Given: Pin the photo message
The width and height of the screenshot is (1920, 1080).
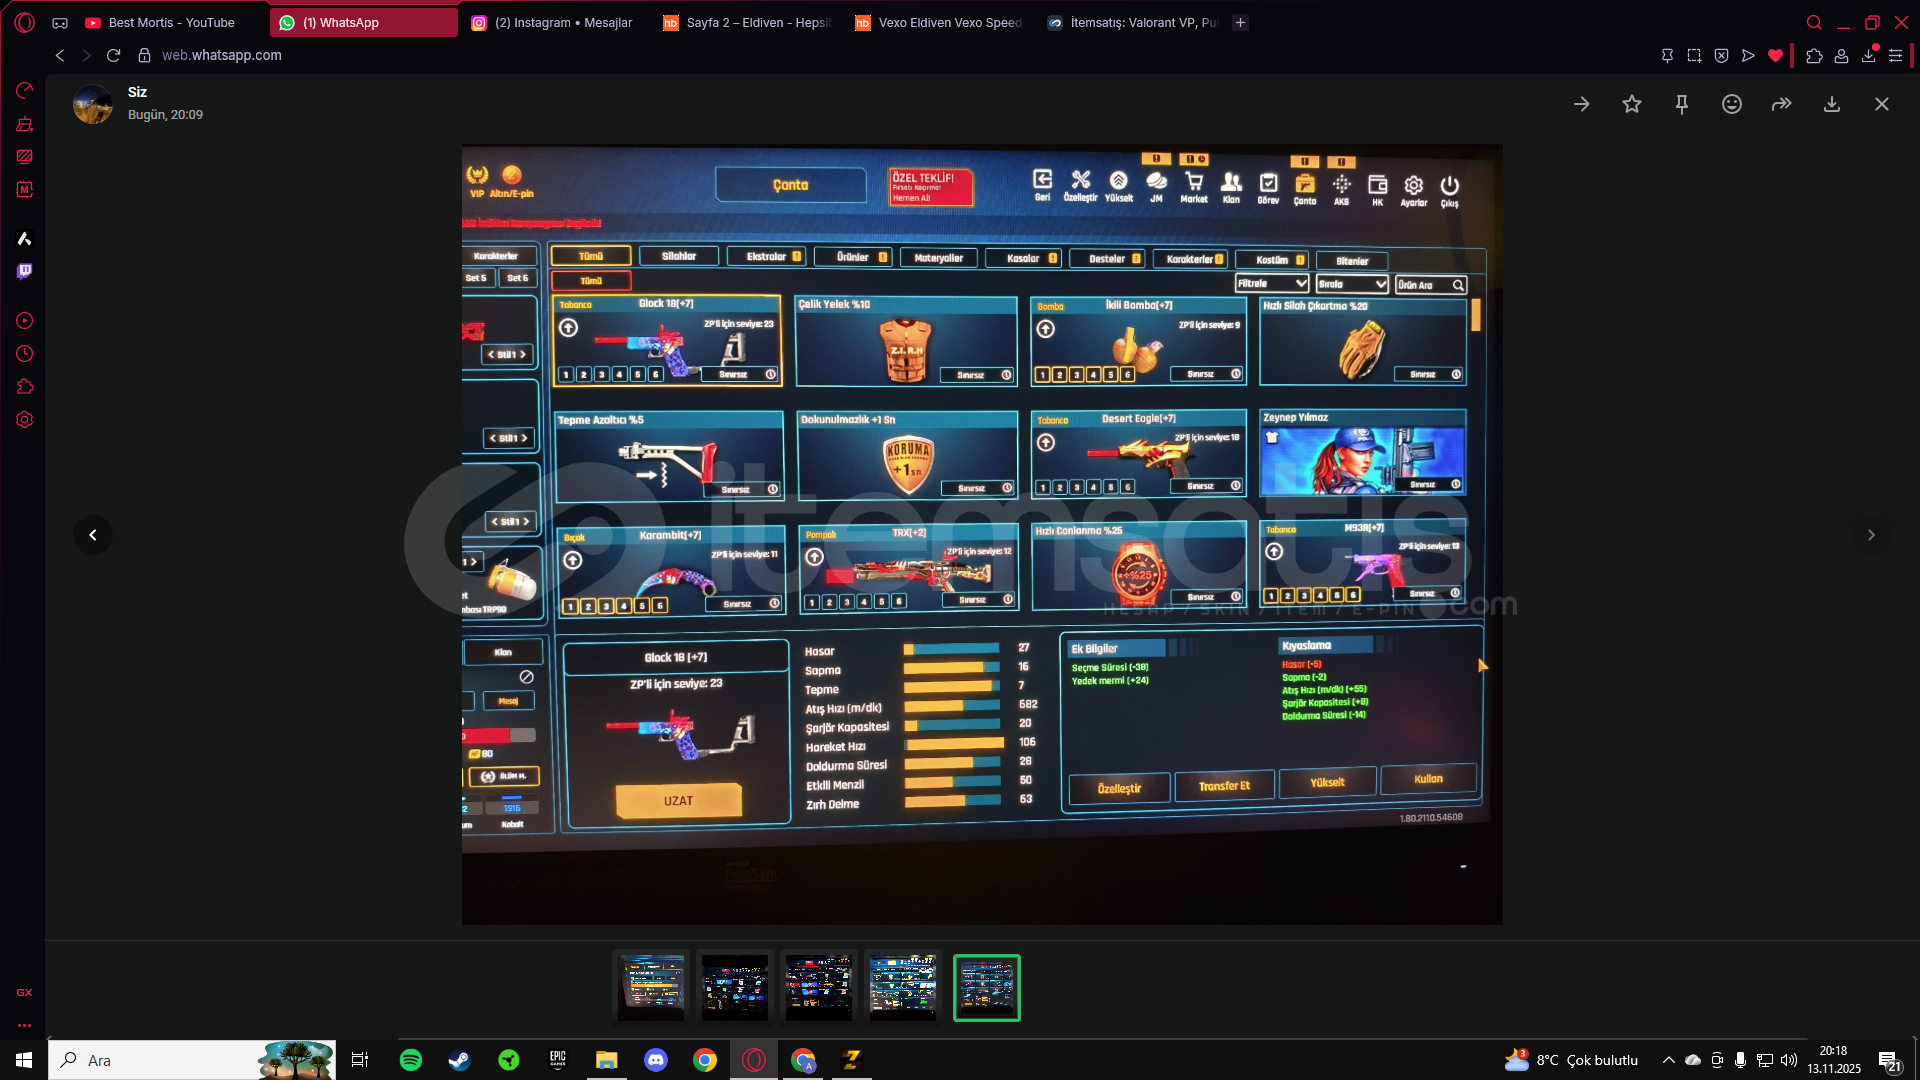Looking at the screenshot, I should tap(1682, 104).
